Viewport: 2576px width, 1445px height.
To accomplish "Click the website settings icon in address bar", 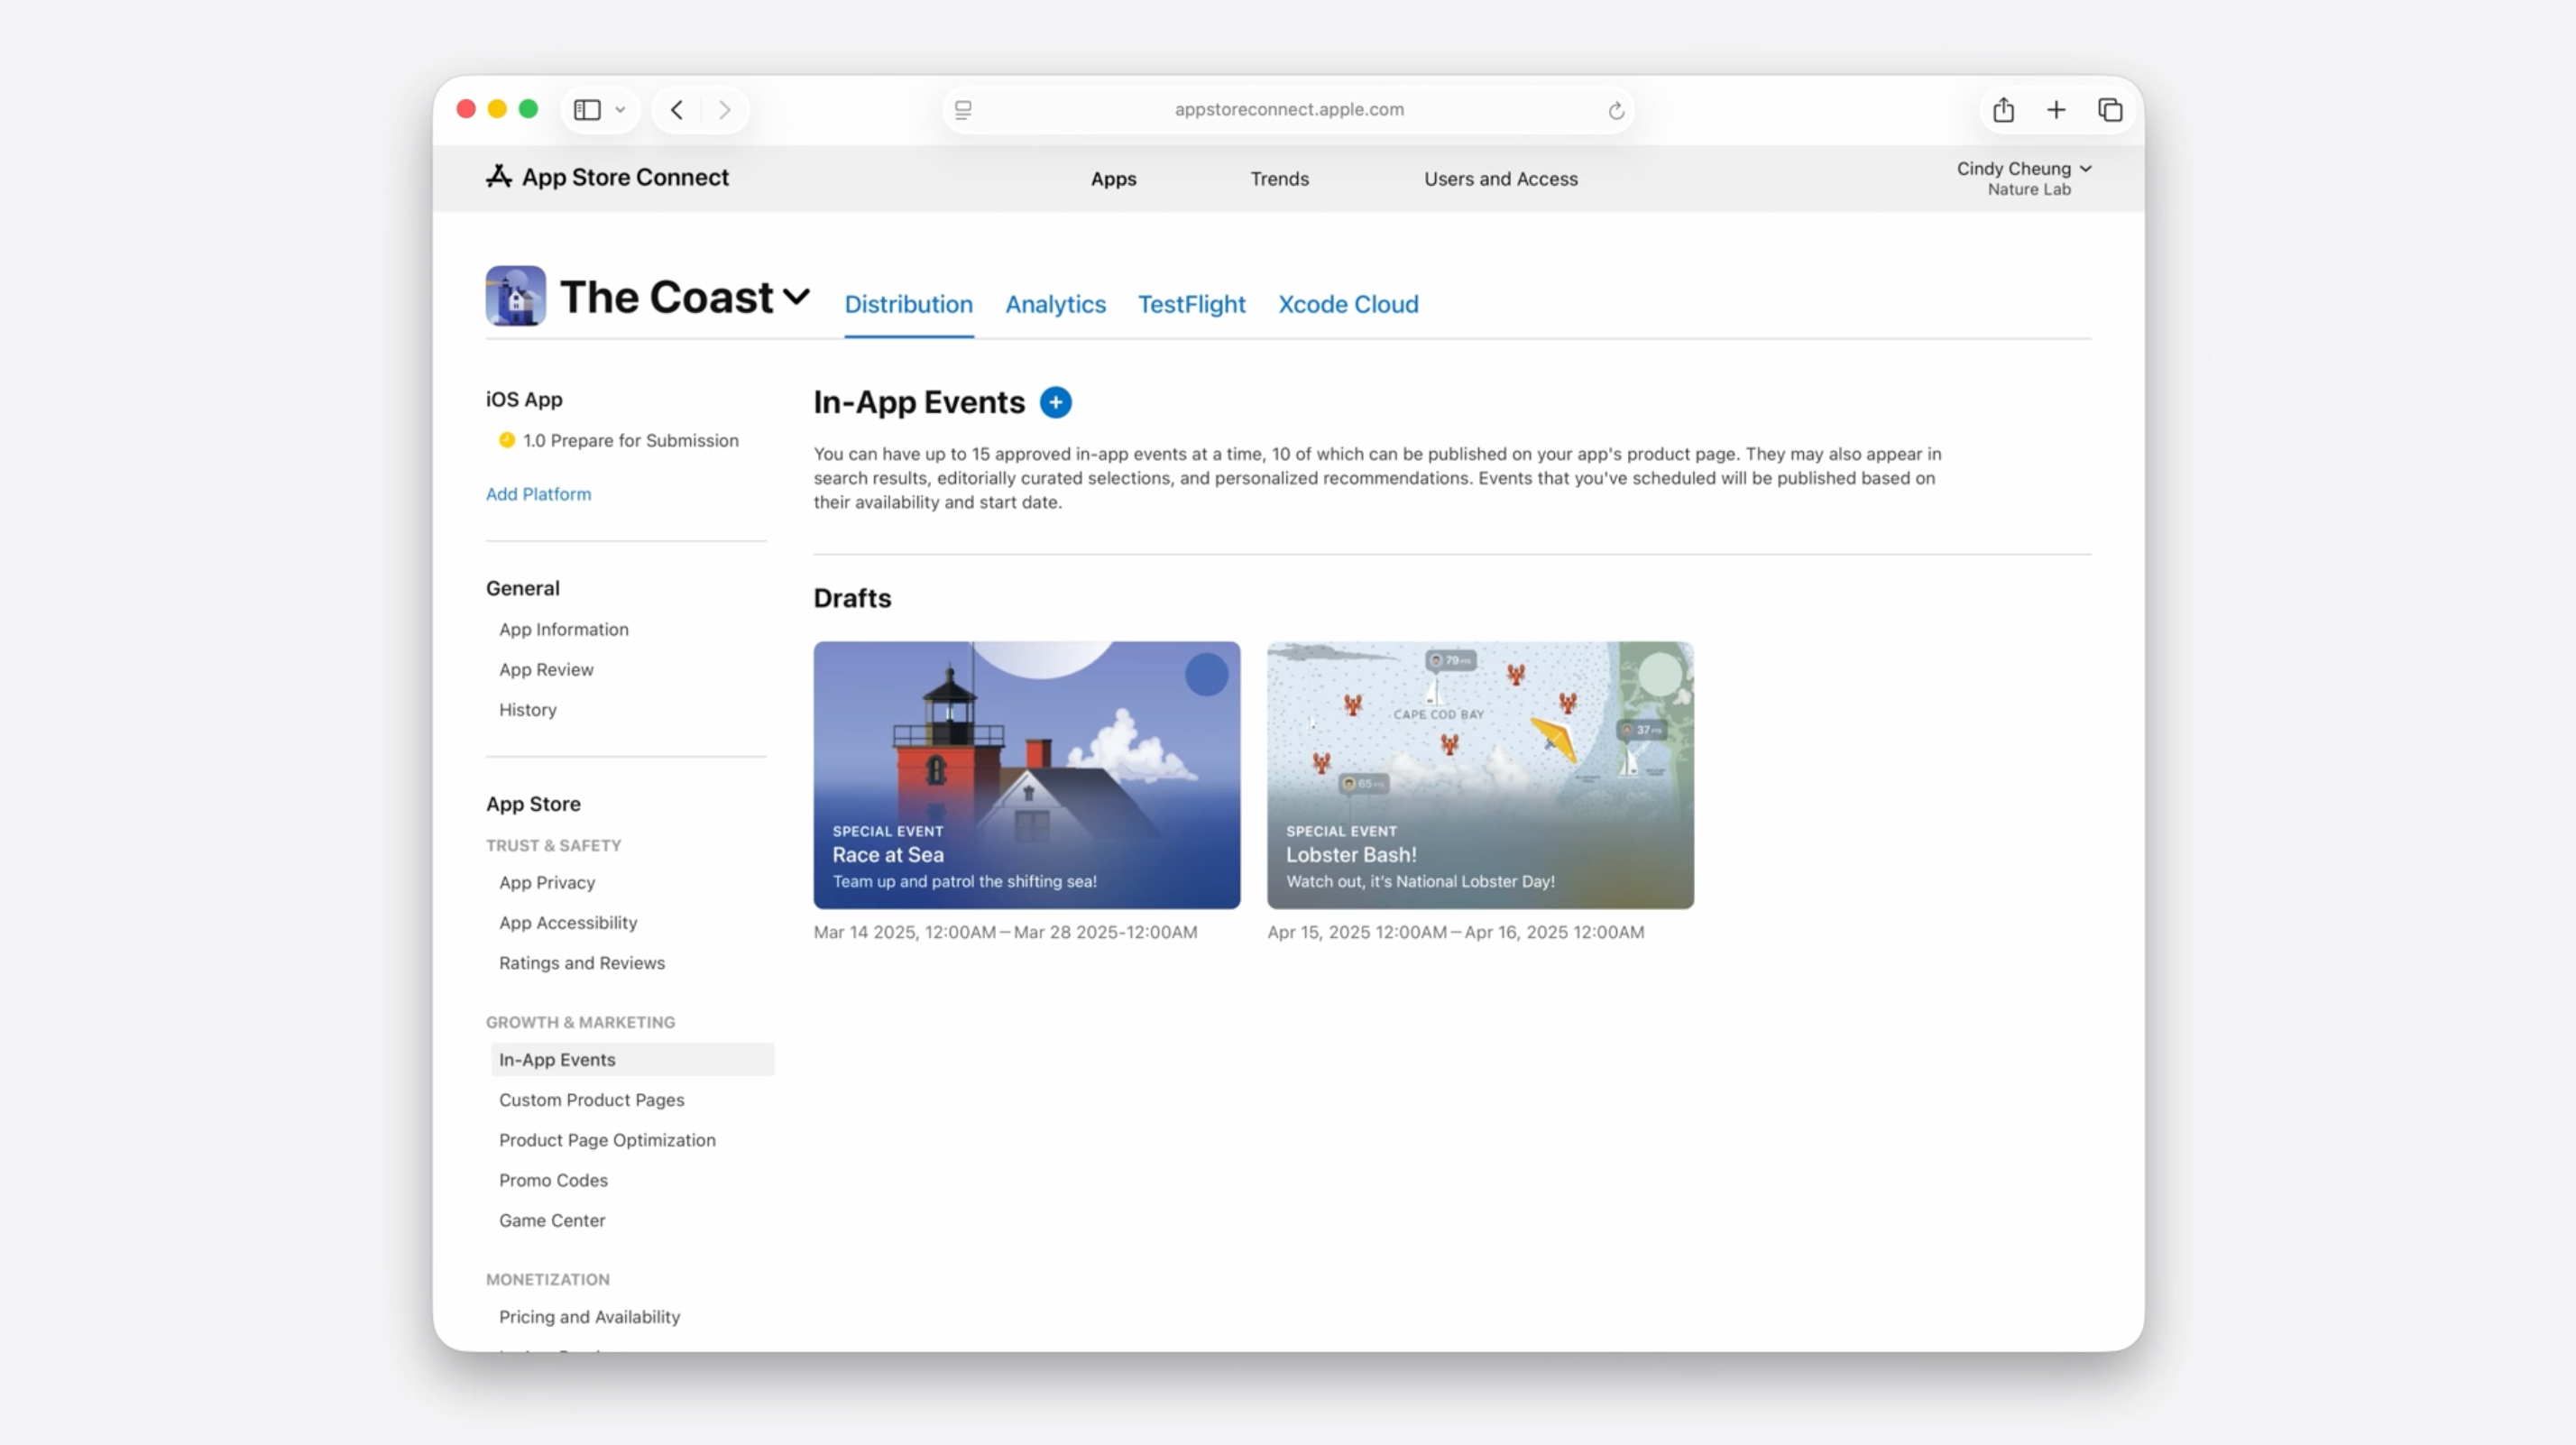I will point(963,110).
